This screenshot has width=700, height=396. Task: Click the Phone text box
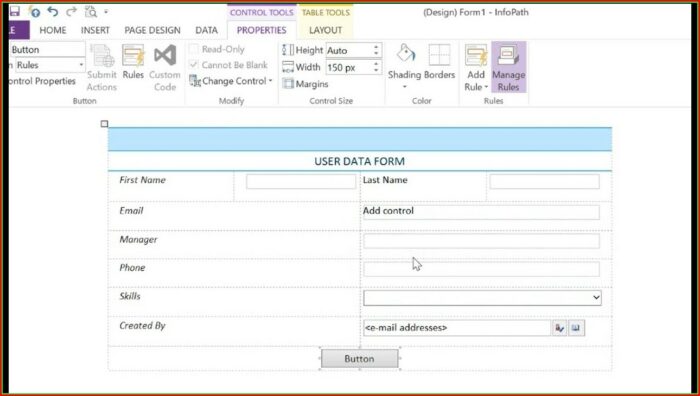coord(481,269)
